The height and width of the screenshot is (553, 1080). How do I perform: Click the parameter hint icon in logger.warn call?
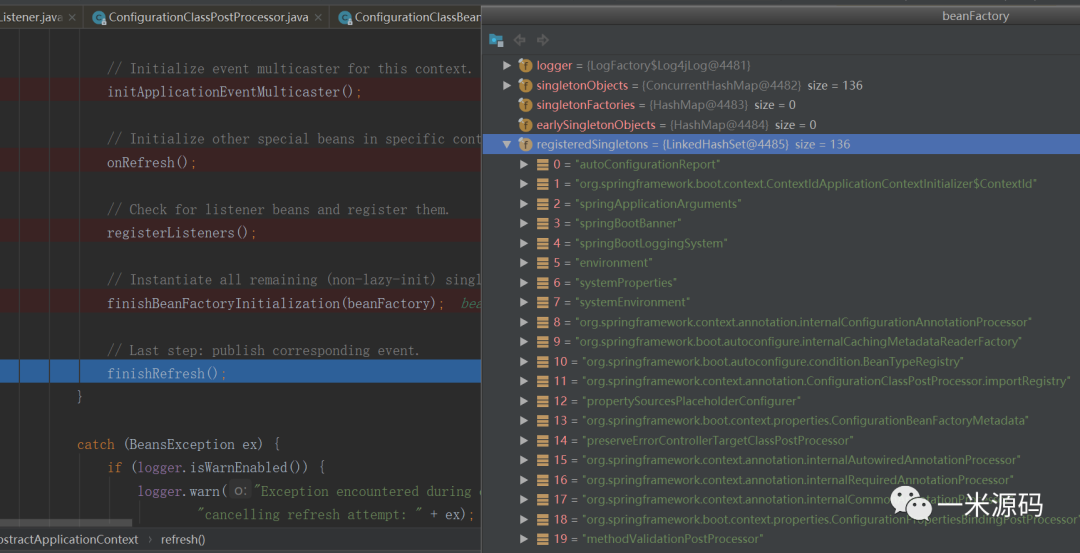point(239,491)
